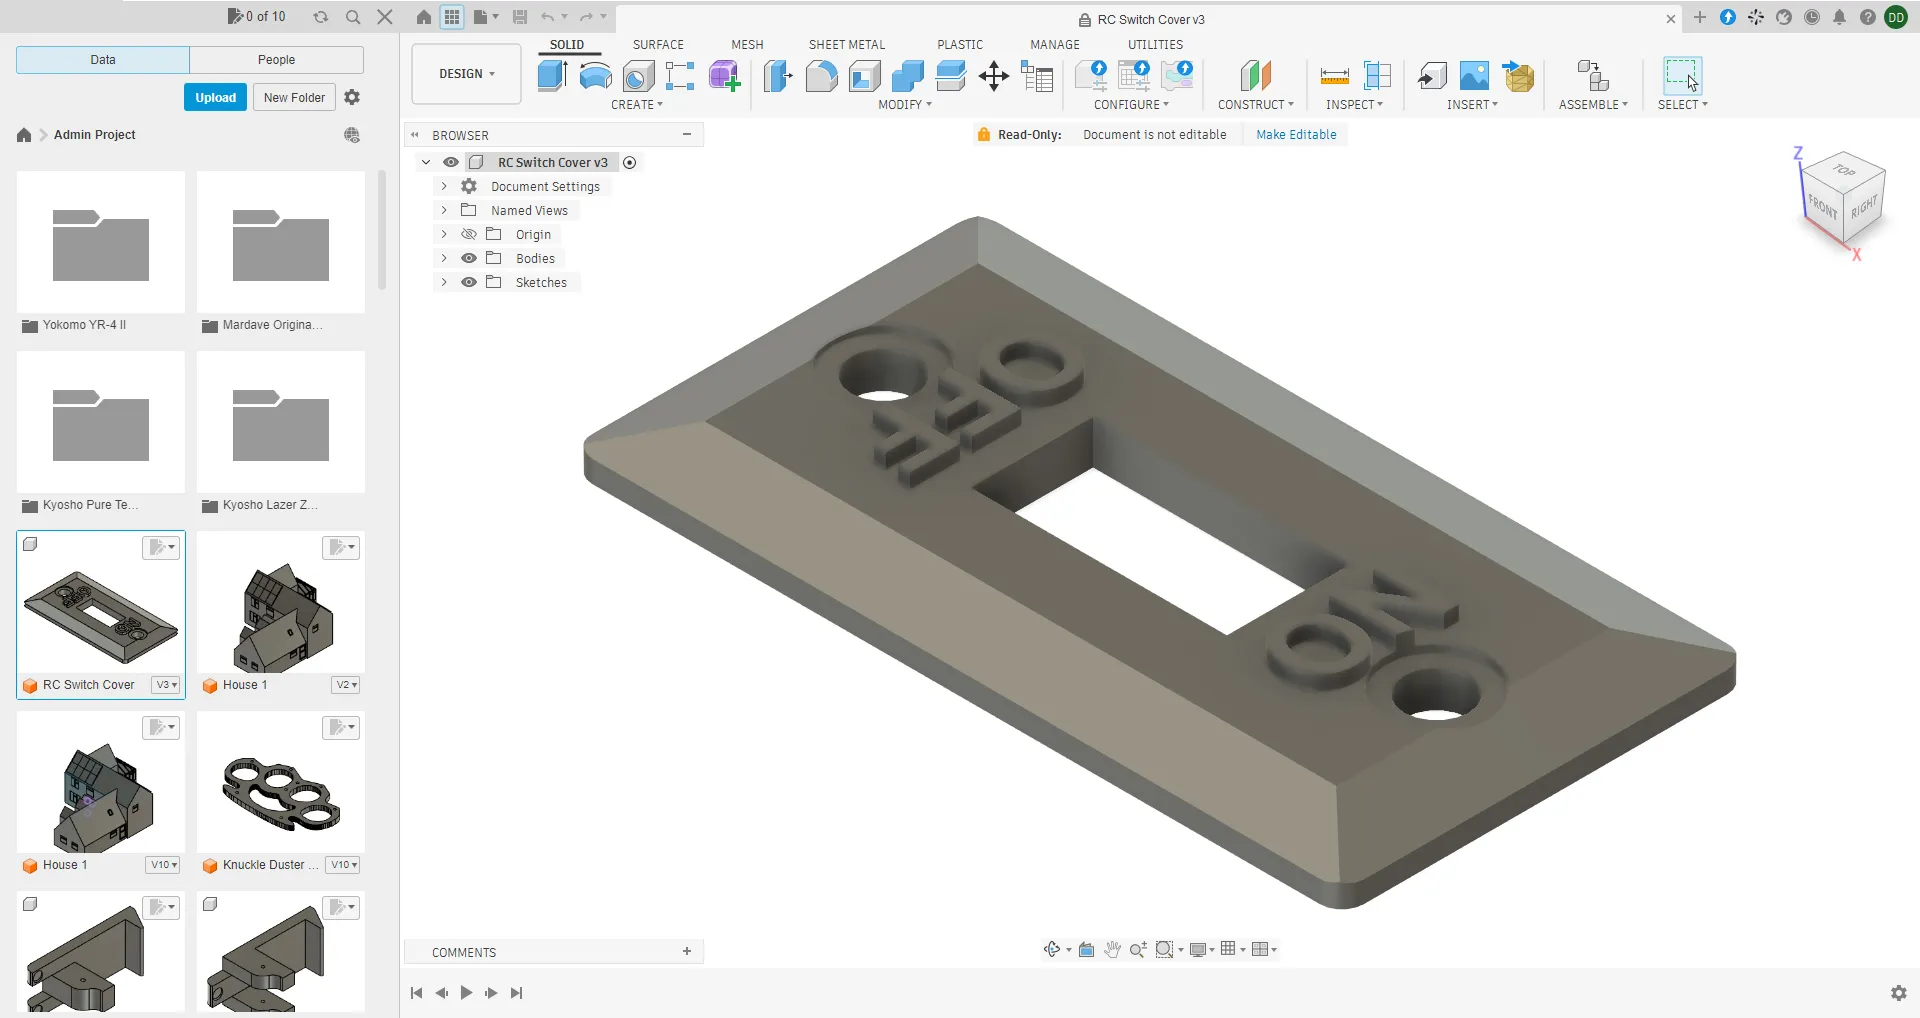
Task: Click the Fillet tool icon
Action: tap(821, 76)
